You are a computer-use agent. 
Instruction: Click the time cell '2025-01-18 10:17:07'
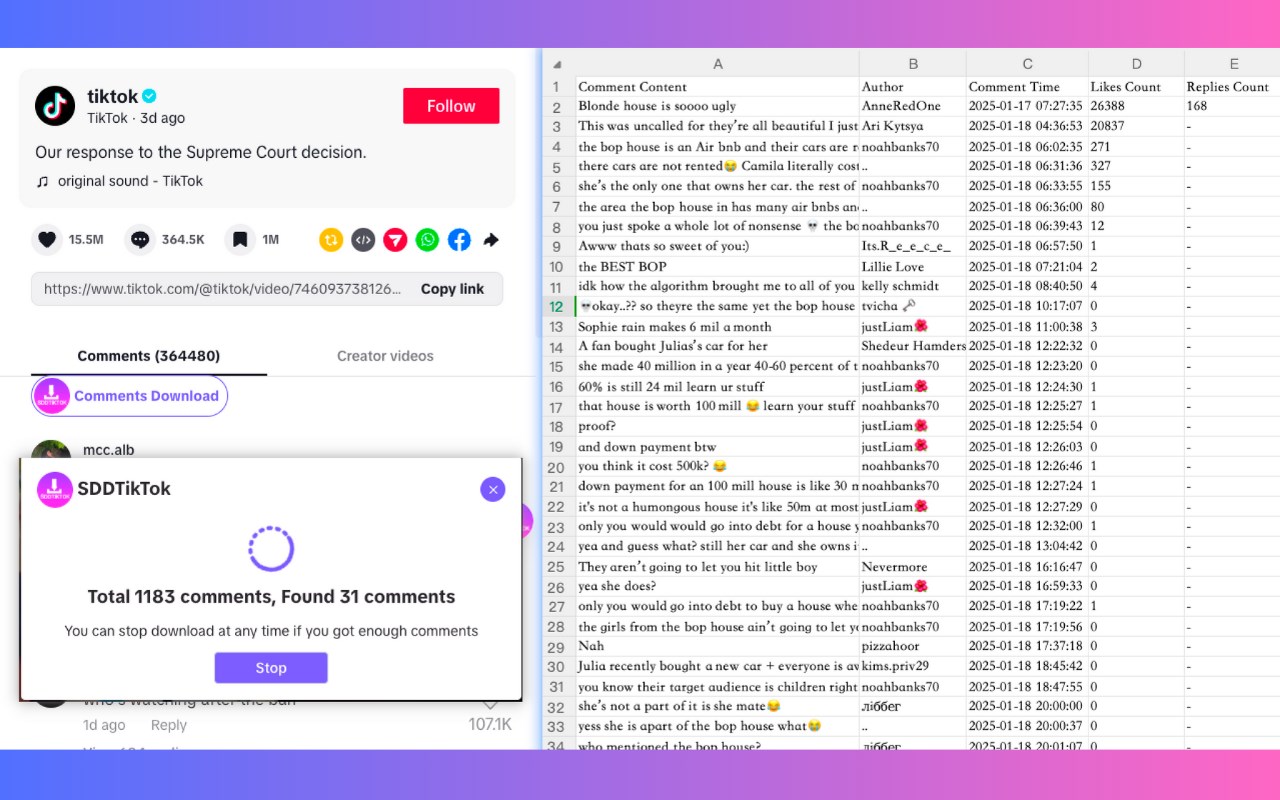coord(1027,306)
